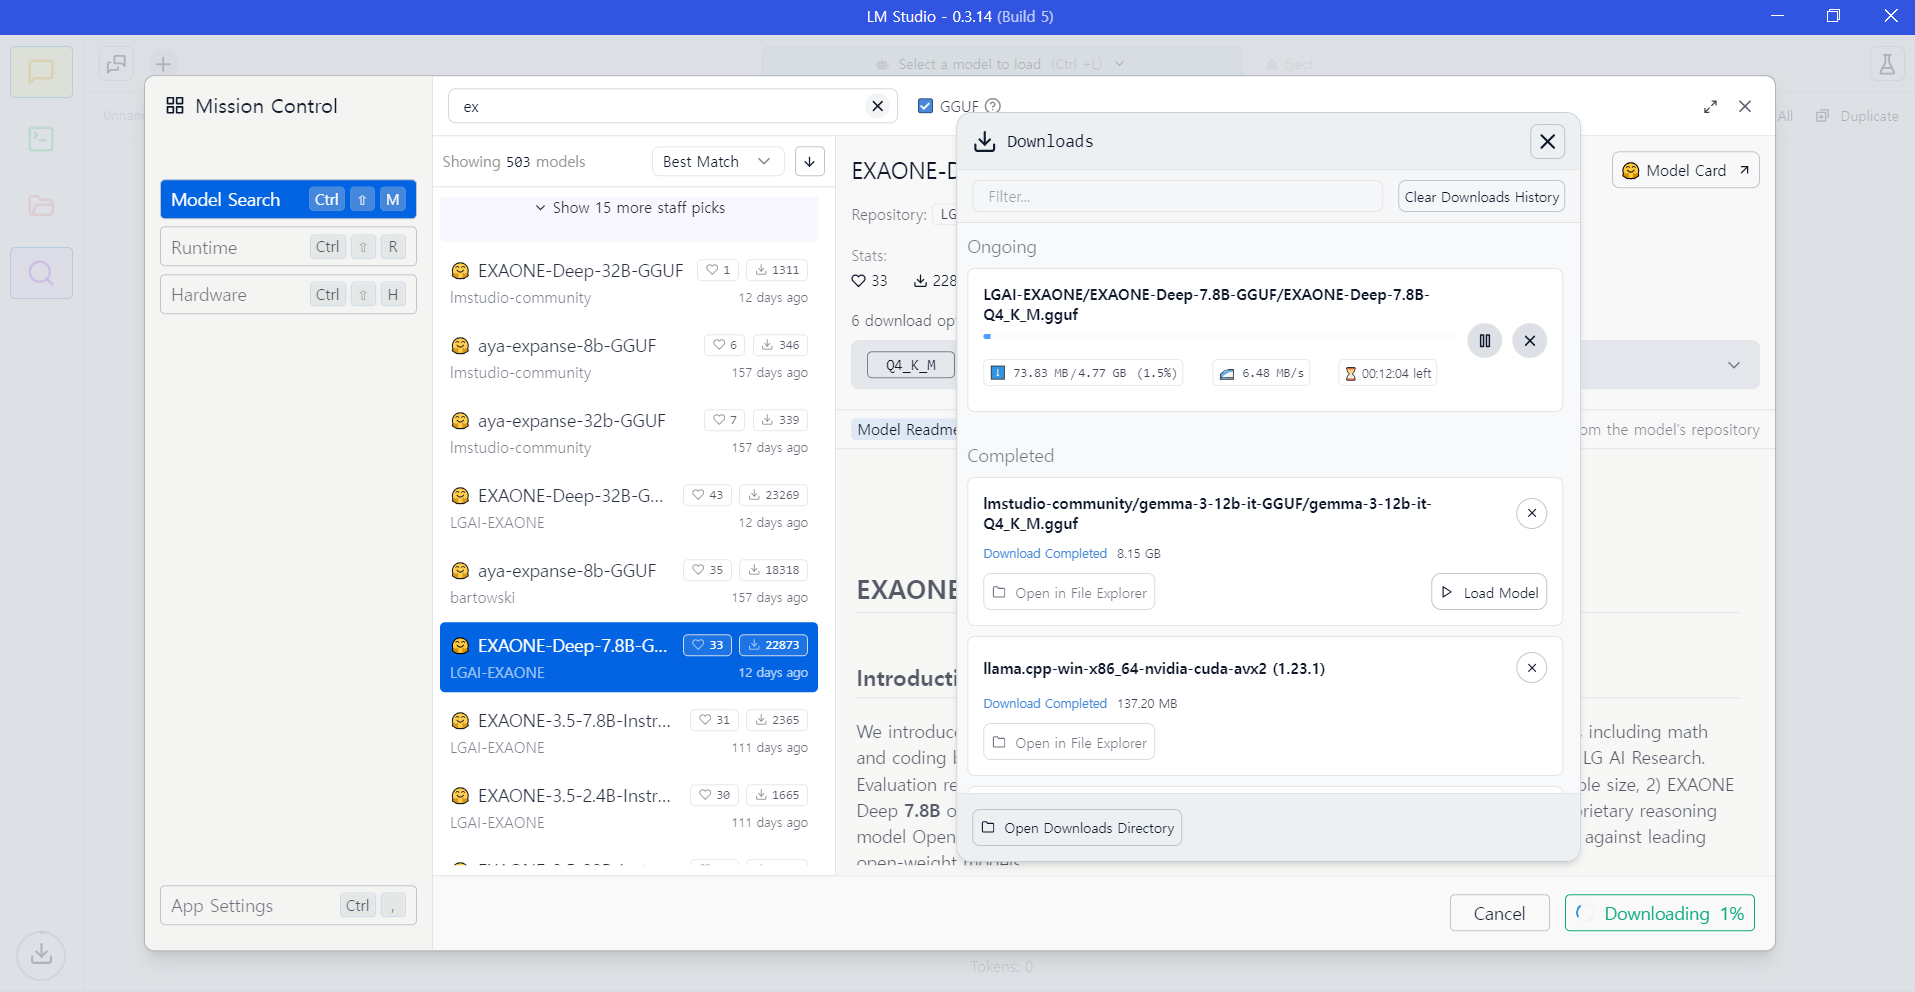Cancel the ongoing EXAONE download

tap(1530, 341)
